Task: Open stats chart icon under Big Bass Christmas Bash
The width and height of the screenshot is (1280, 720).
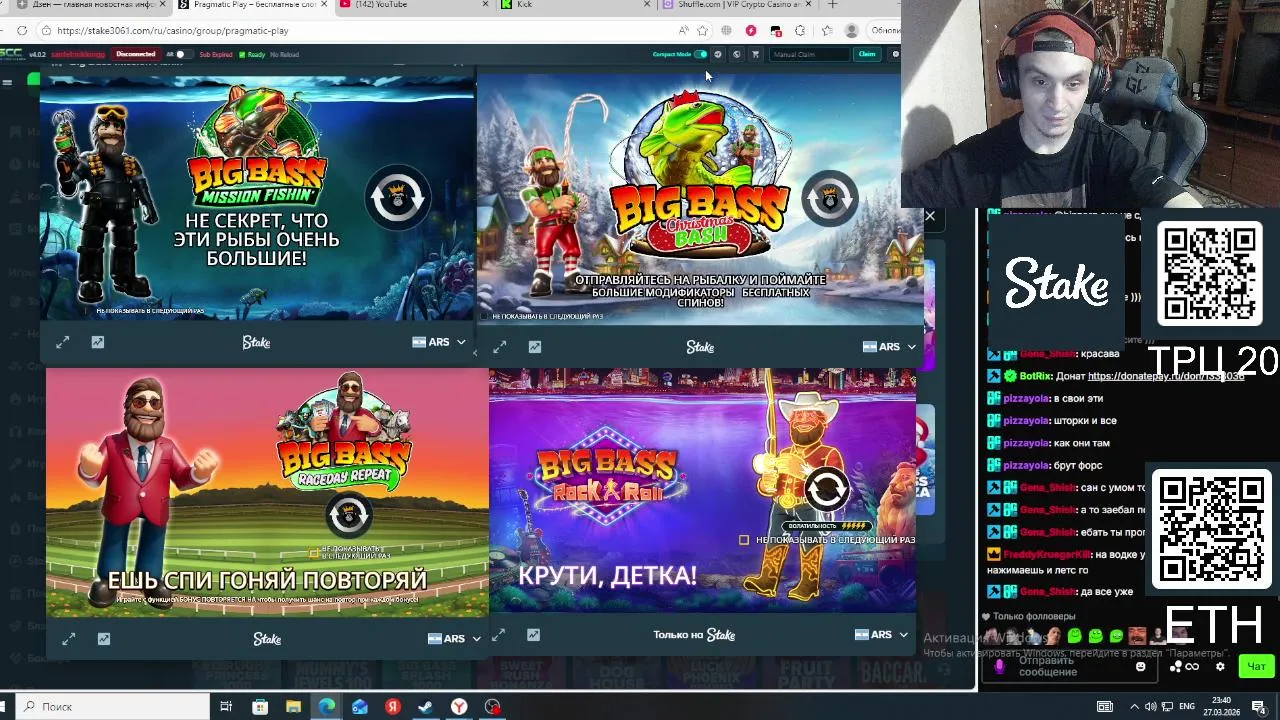Action: point(535,347)
